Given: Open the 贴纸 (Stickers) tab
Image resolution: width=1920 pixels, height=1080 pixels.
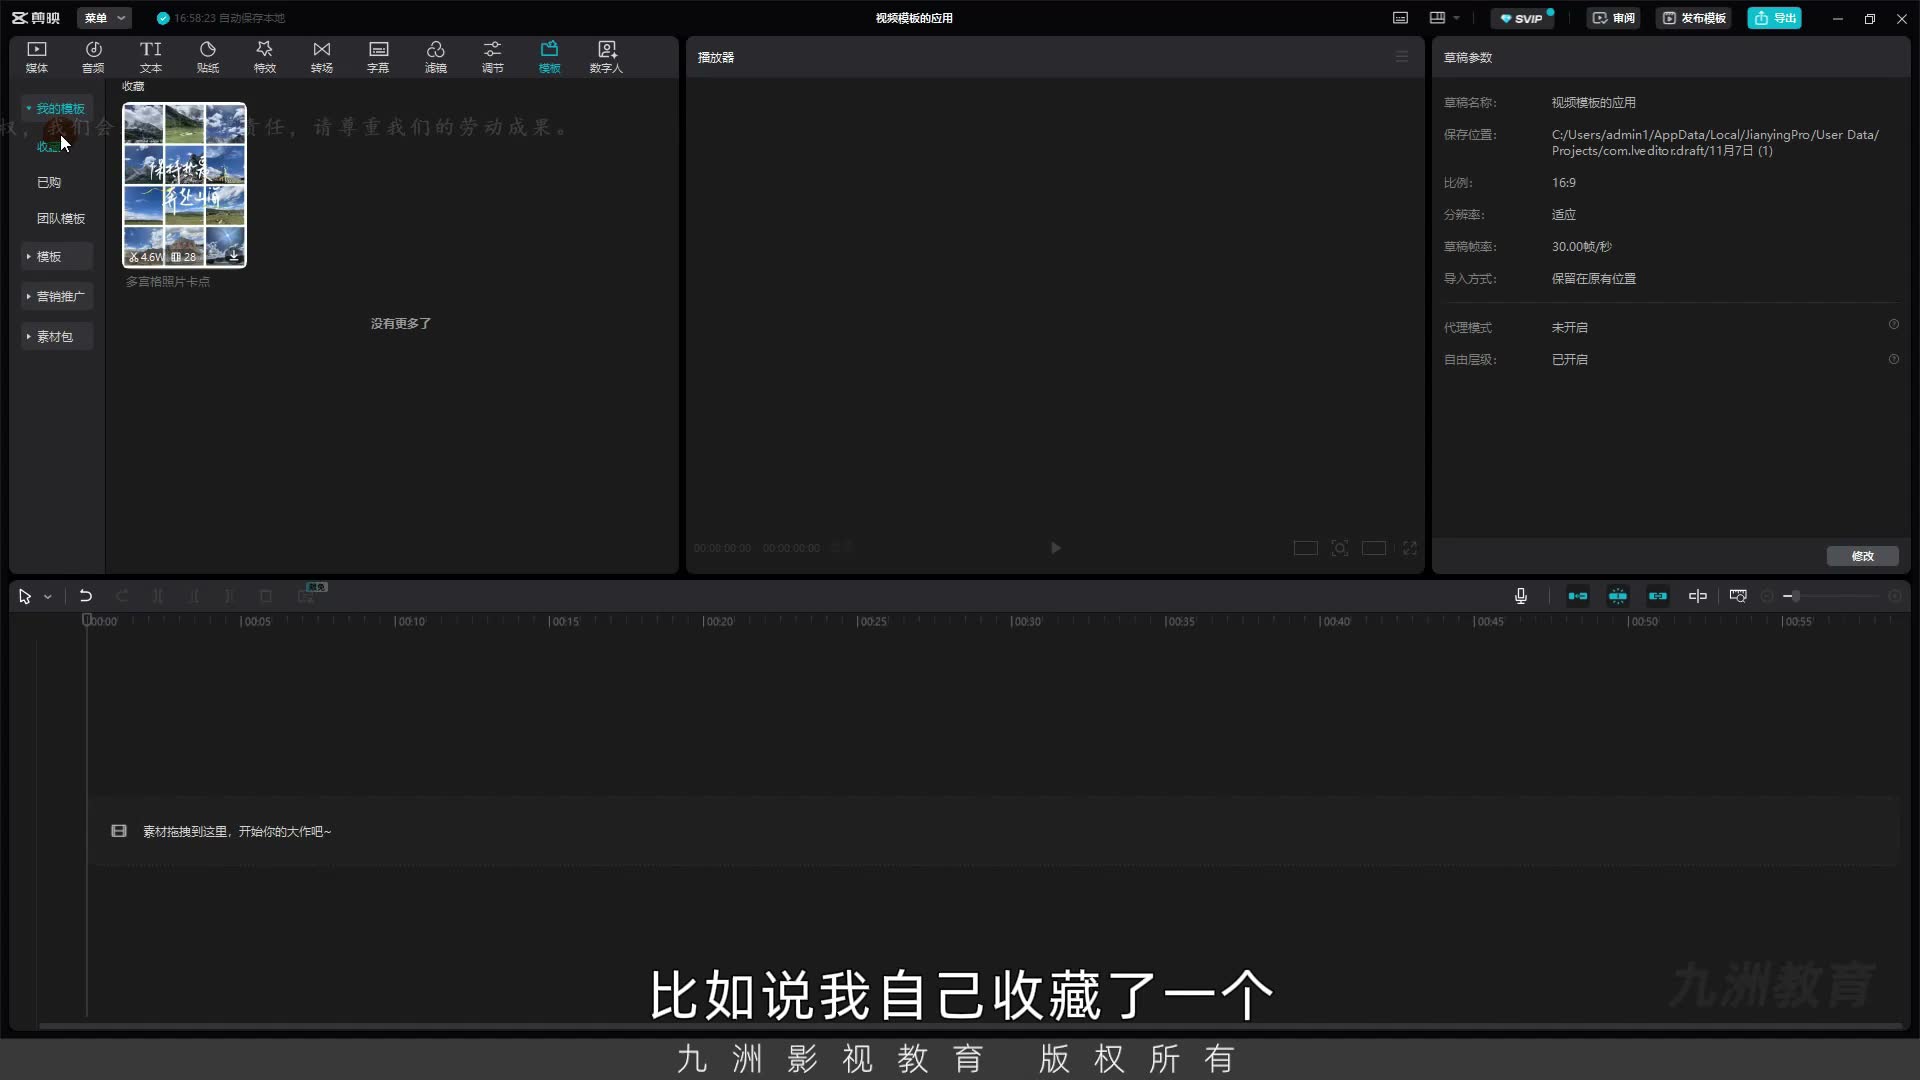Looking at the screenshot, I should click(208, 57).
